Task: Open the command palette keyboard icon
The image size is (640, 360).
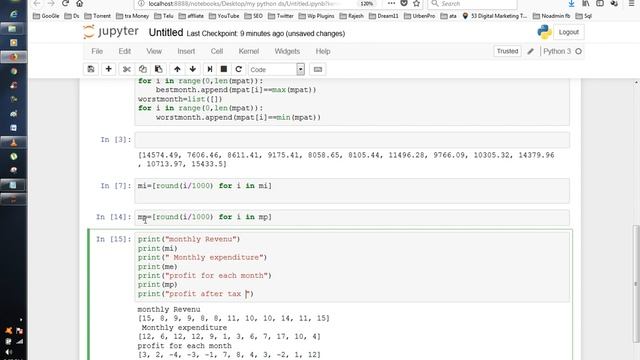Action: tap(318, 69)
